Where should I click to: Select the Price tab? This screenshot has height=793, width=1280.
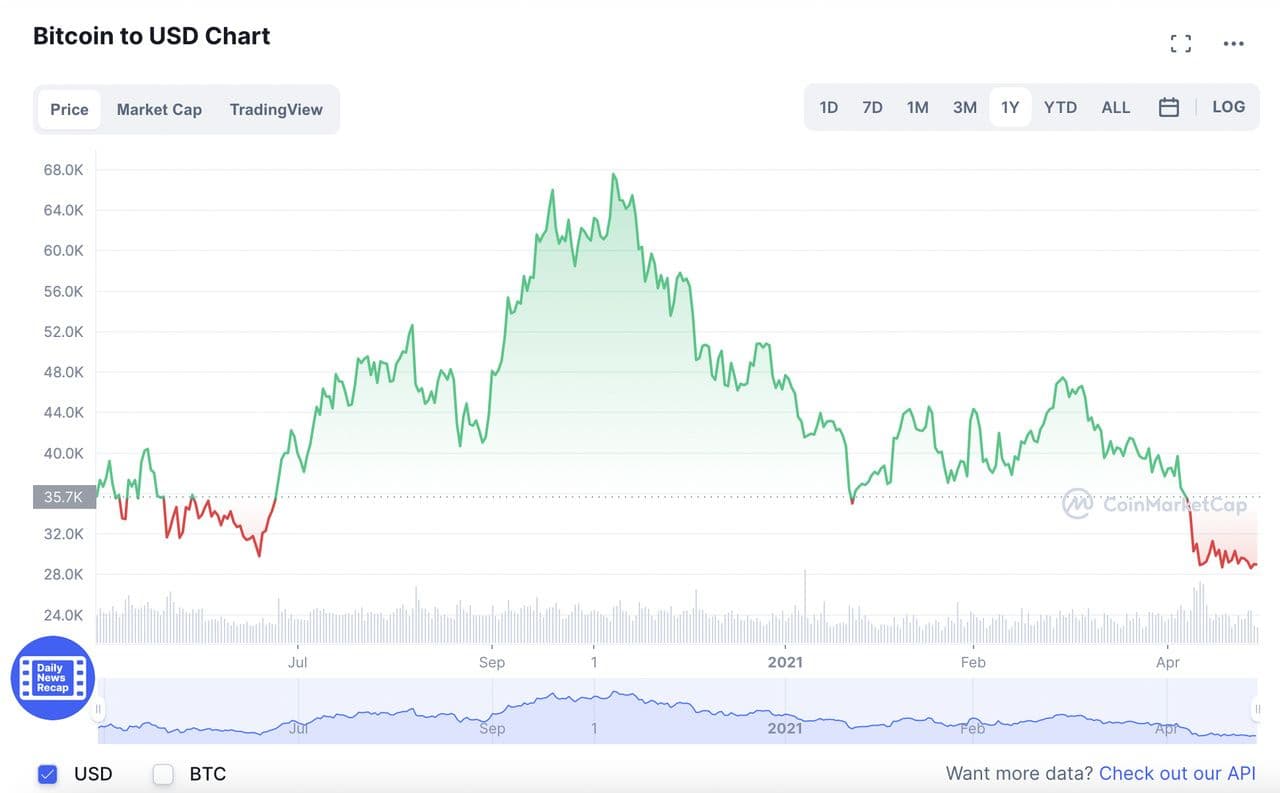coord(69,109)
